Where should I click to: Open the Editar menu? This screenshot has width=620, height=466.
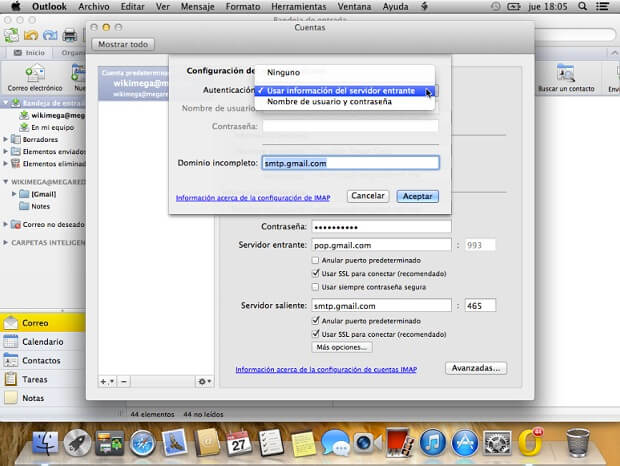(x=132, y=7)
